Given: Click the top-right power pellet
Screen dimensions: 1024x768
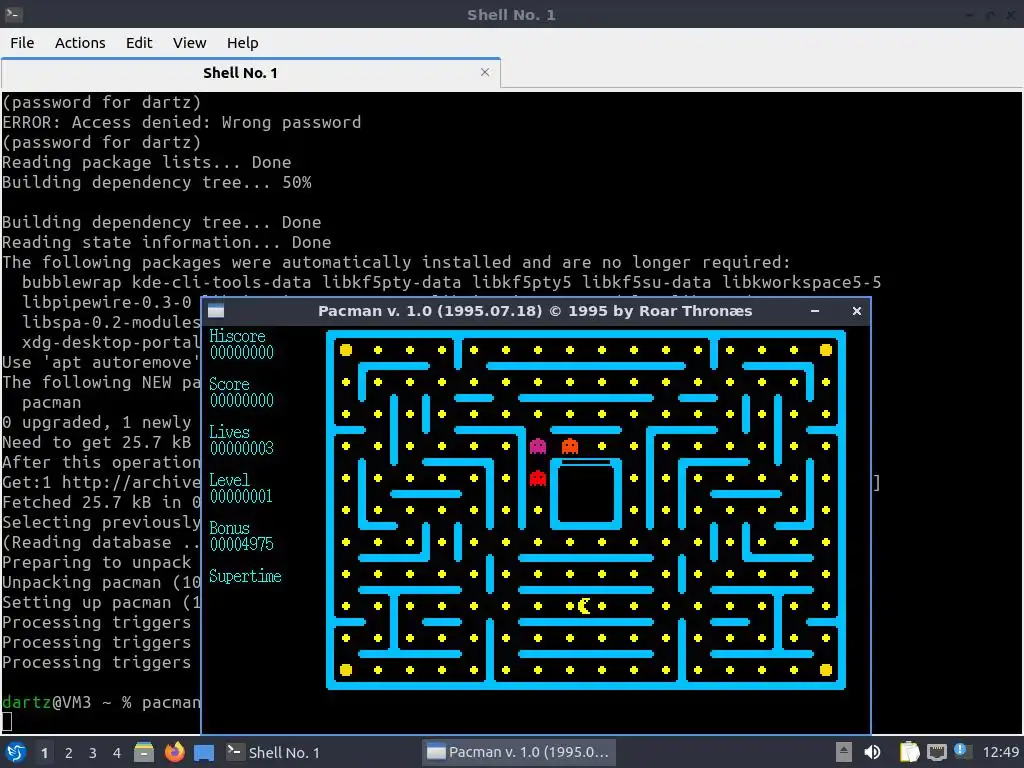Looking at the screenshot, I should coord(826,350).
